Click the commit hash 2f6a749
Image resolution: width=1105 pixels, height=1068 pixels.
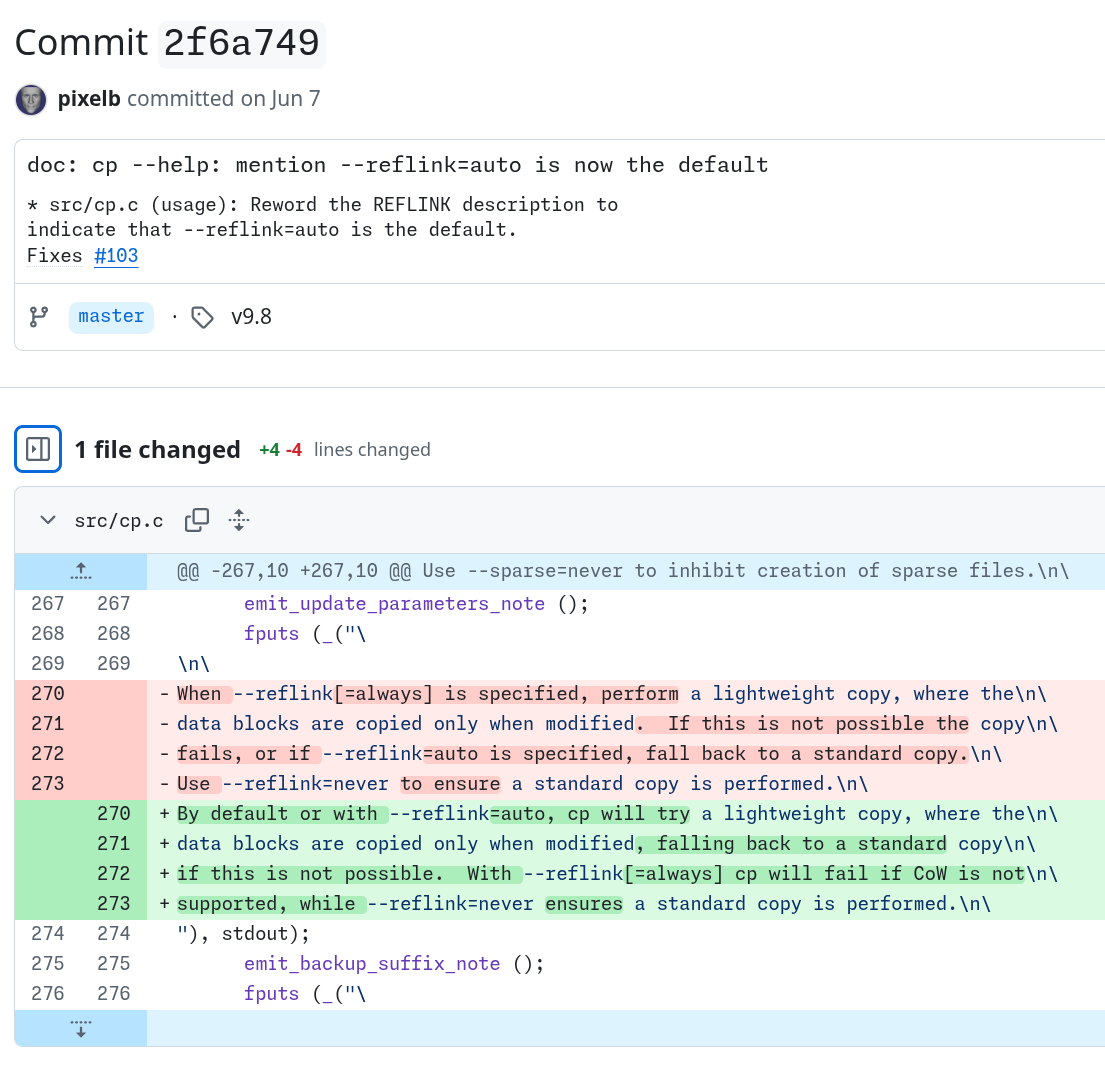241,43
